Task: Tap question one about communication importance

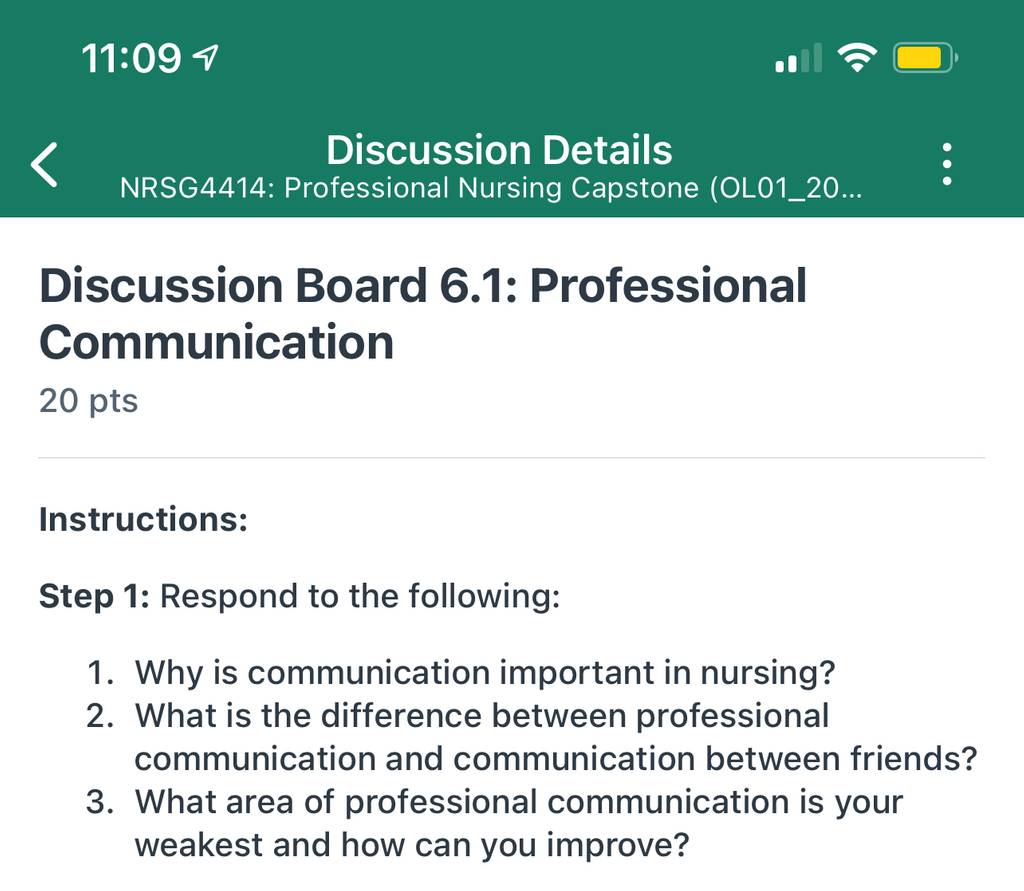Action: click(460, 672)
